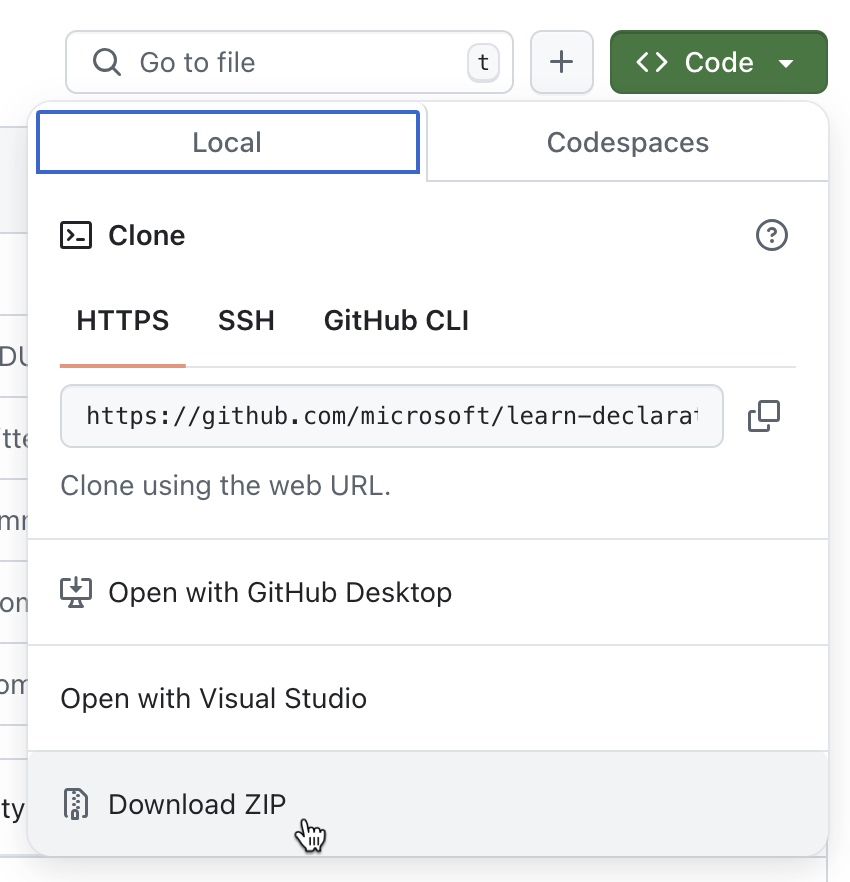Select the GitHub CLI clone method
The width and height of the screenshot is (850, 882).
pyautogui.click(x=396, y=321)
